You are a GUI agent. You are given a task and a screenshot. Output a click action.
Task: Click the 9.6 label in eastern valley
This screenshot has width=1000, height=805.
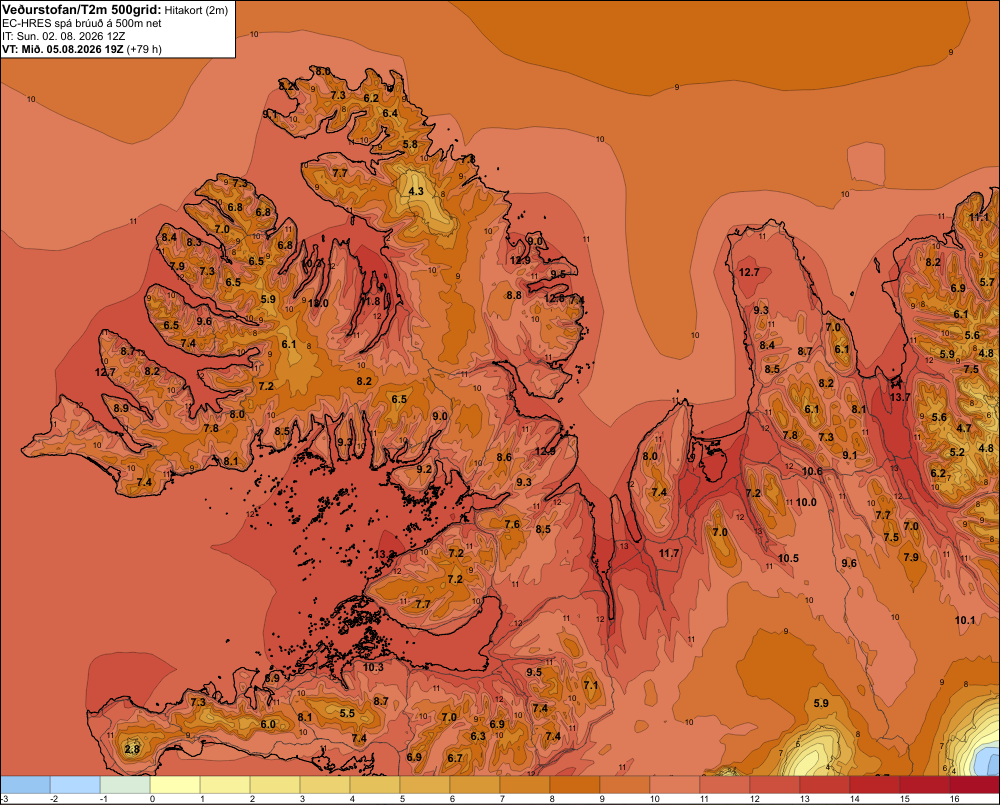[849, 563]
